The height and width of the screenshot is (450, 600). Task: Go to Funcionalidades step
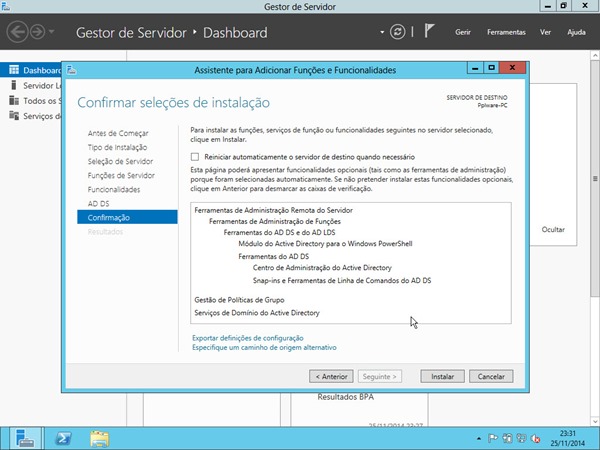[x=114, y=189]
